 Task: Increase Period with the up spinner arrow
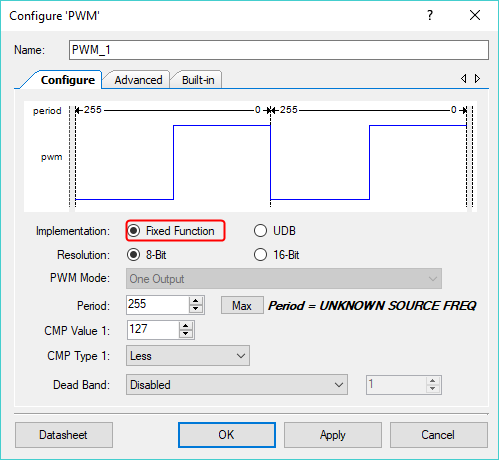pyautogui.click(x=196, y=301)
